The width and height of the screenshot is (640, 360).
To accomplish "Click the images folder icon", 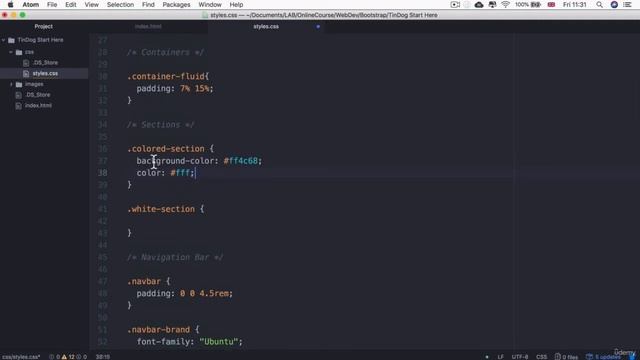I will click(x=19, y=84).
